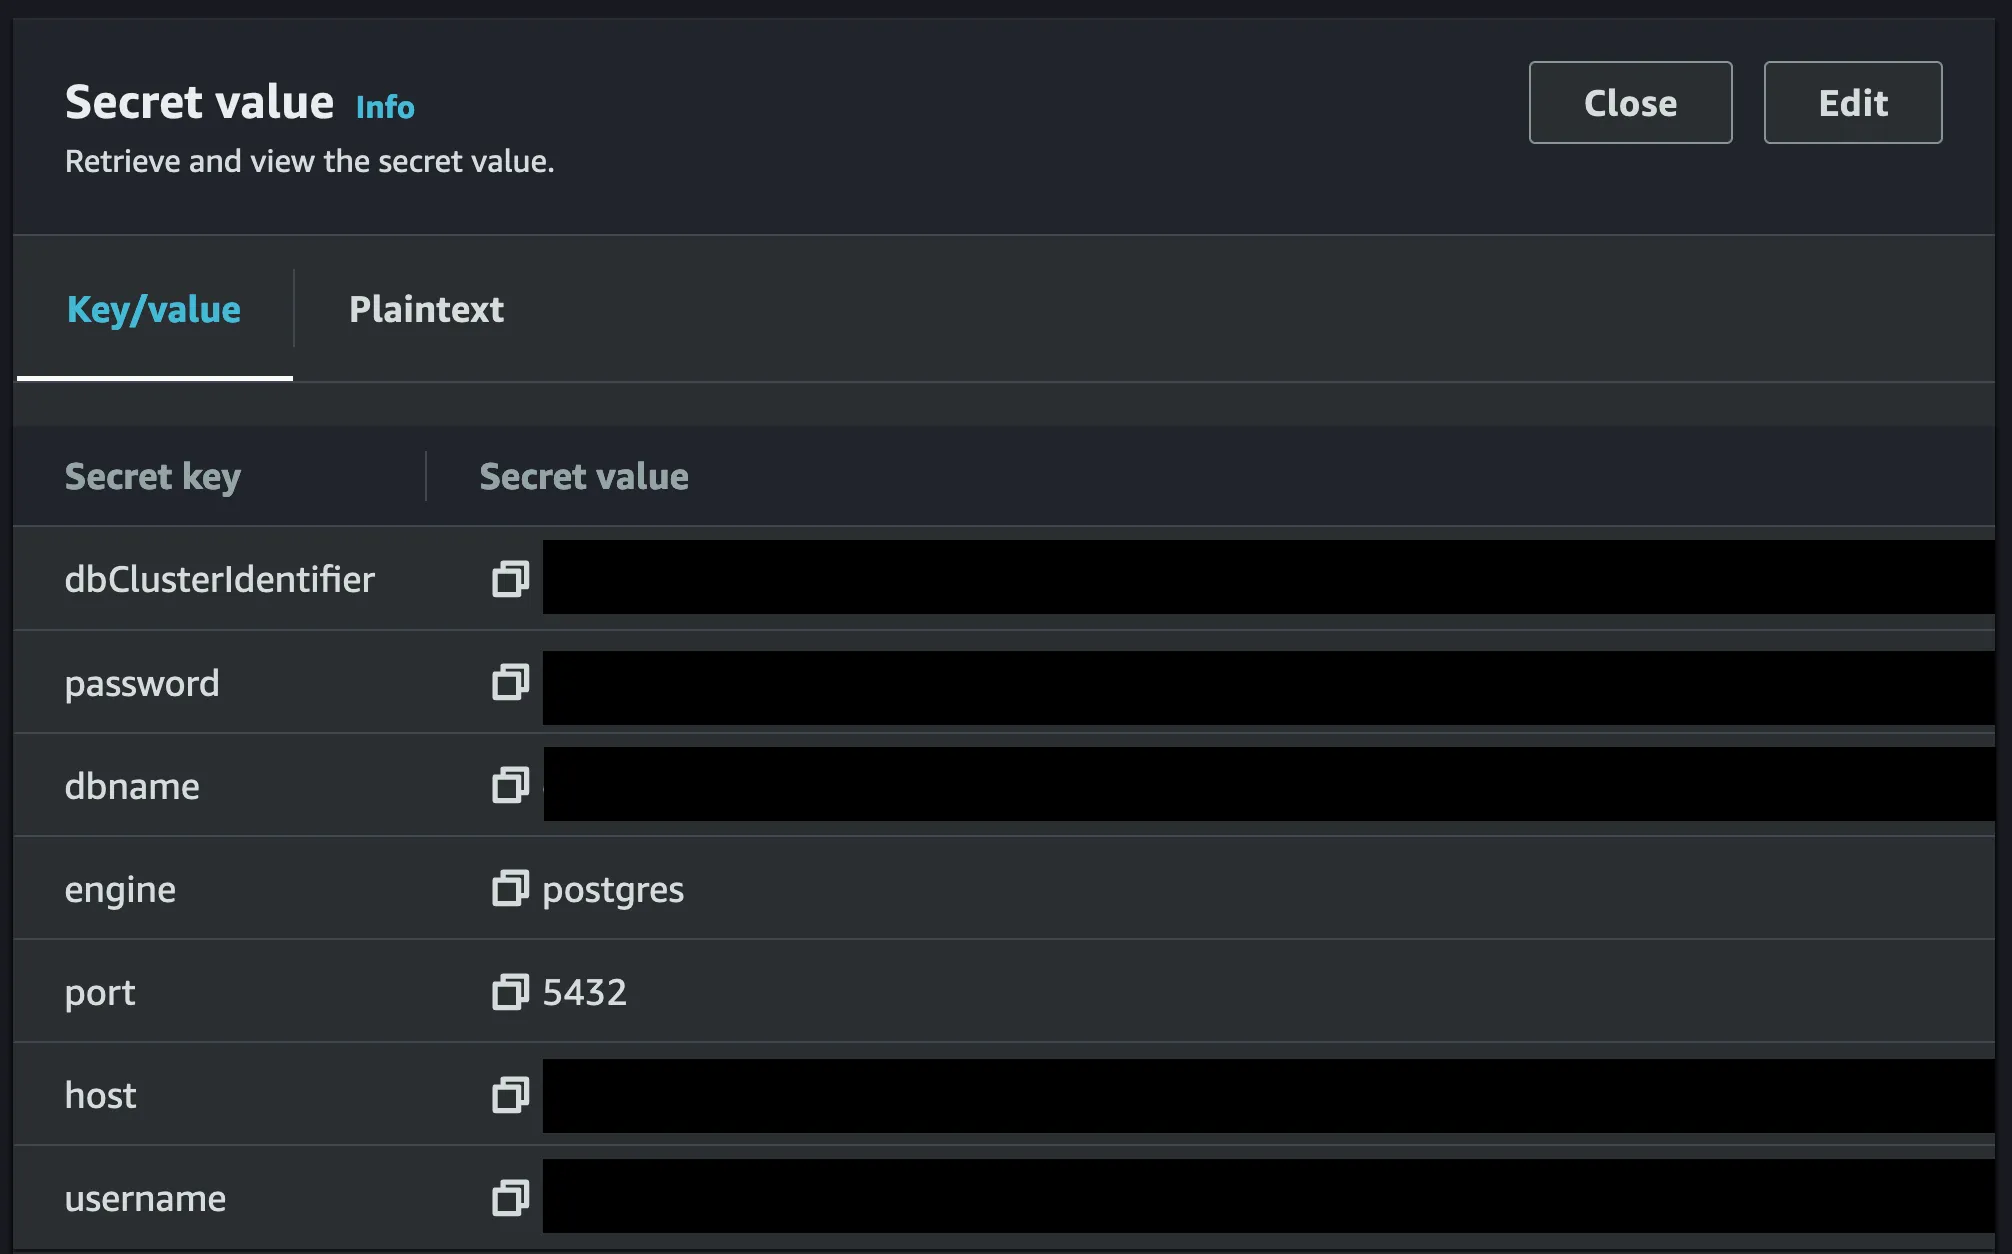Copy the engine value postgres
The width and height of the screenshot is (2012, 1254).
pos(510,889)
